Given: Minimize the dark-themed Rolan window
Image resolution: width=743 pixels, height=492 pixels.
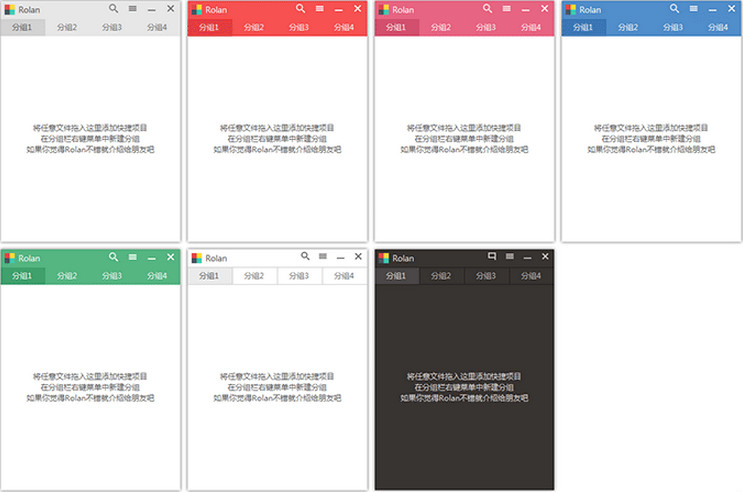Looking at the screenshot, I should tap(527, 257).
